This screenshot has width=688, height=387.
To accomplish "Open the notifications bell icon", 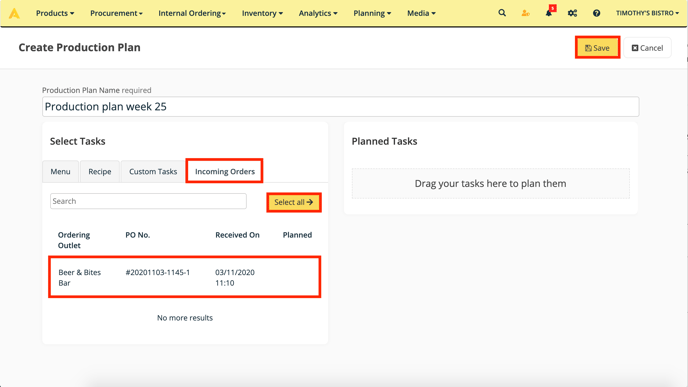I will 548,13.
